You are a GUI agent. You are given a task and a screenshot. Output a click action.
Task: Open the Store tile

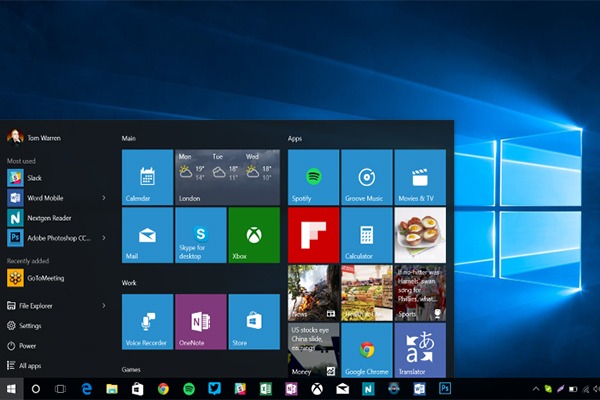tap(254, 322)
